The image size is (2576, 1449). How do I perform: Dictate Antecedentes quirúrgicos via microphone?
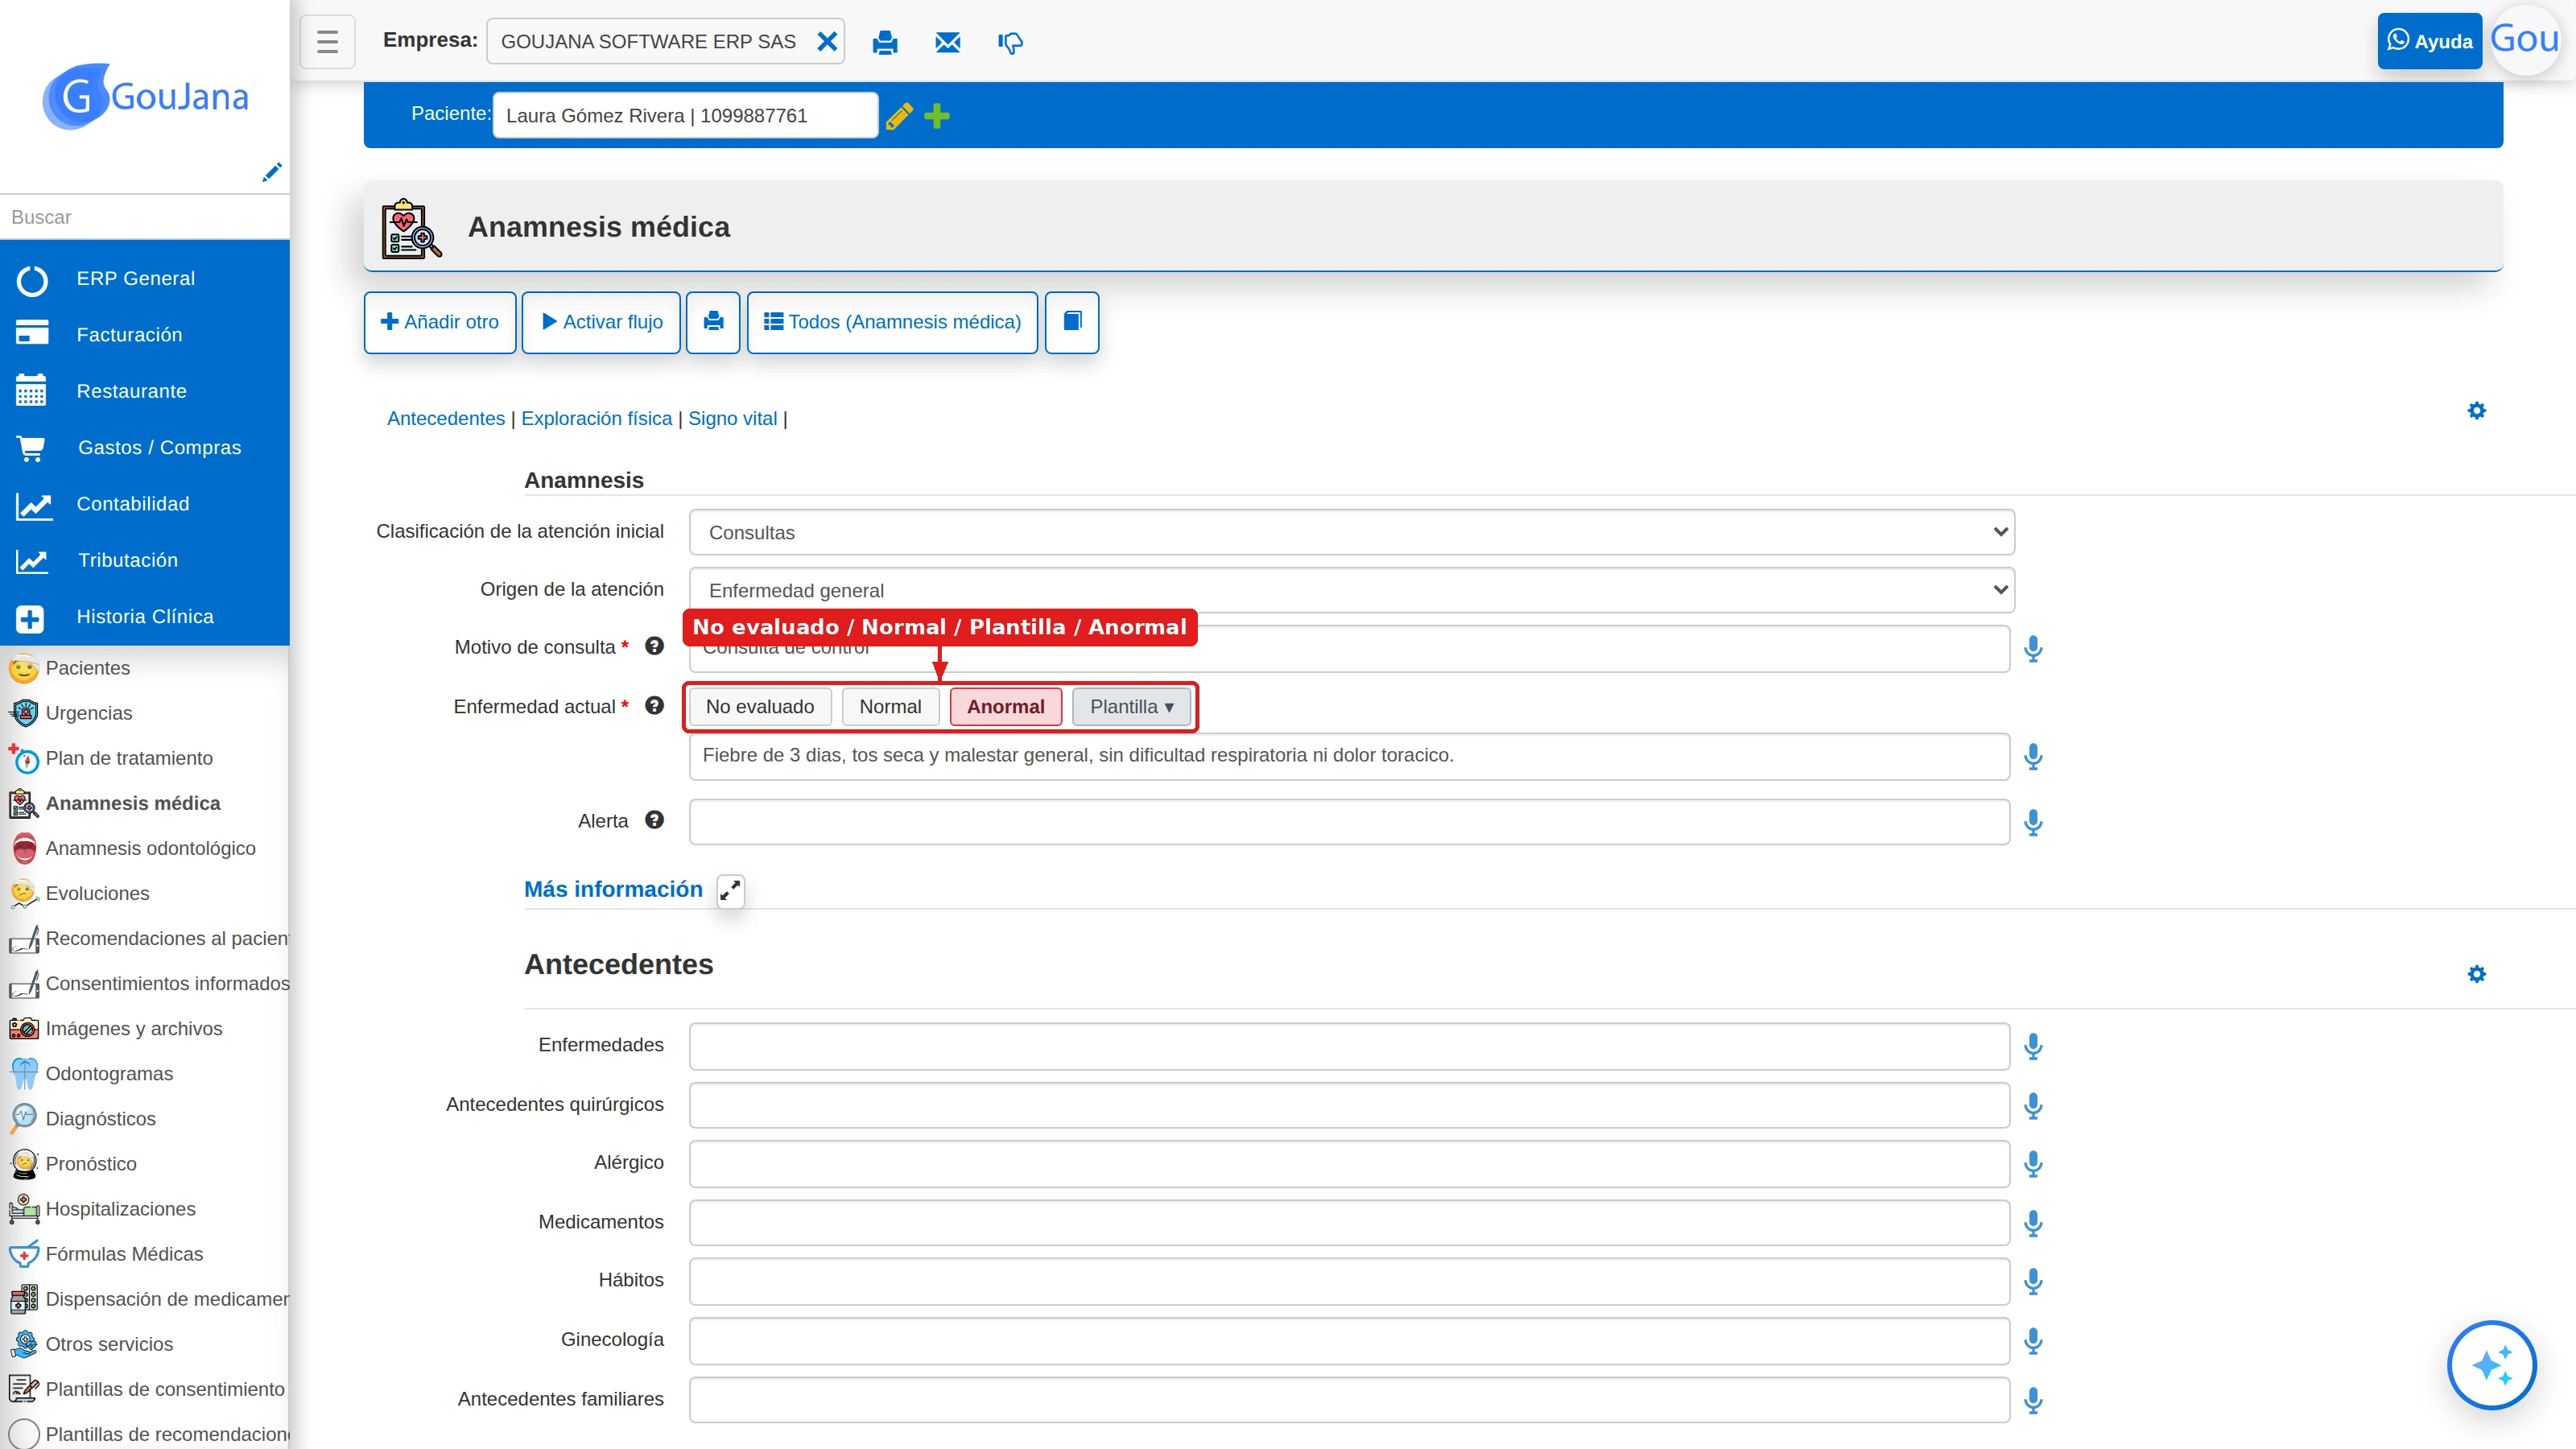click(2033, 1106)
